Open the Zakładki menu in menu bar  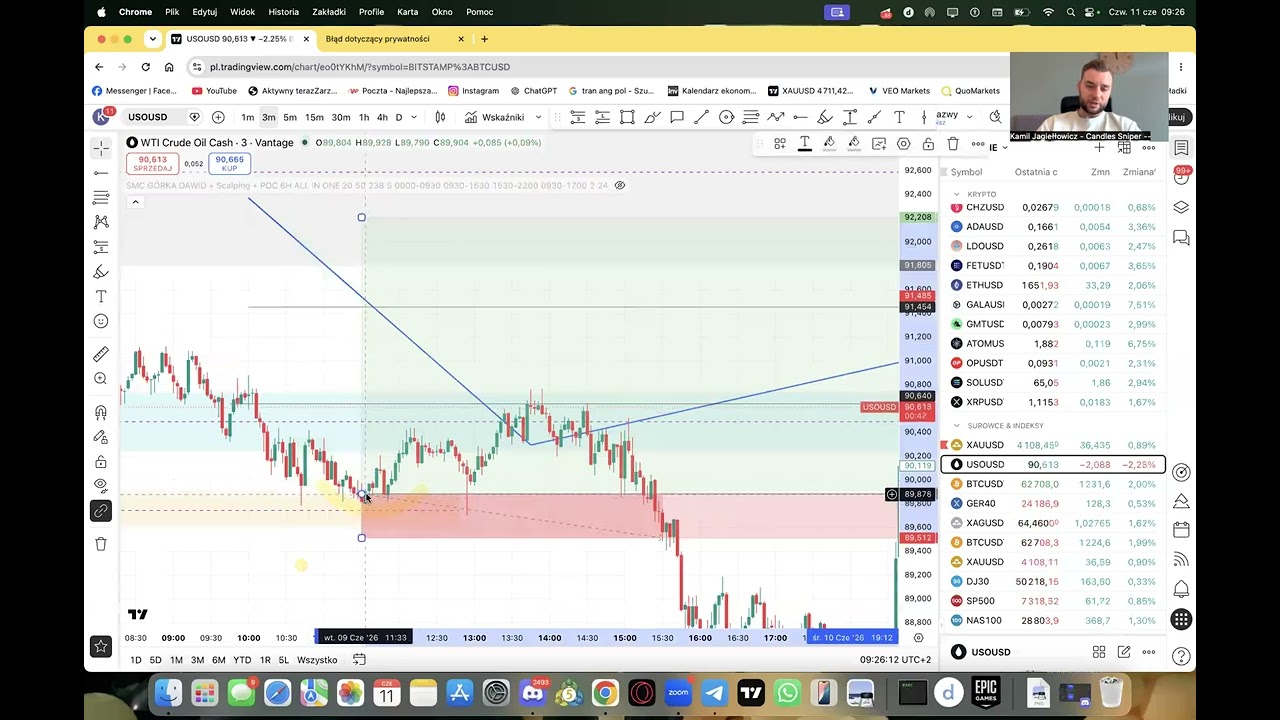click(329, 12)
